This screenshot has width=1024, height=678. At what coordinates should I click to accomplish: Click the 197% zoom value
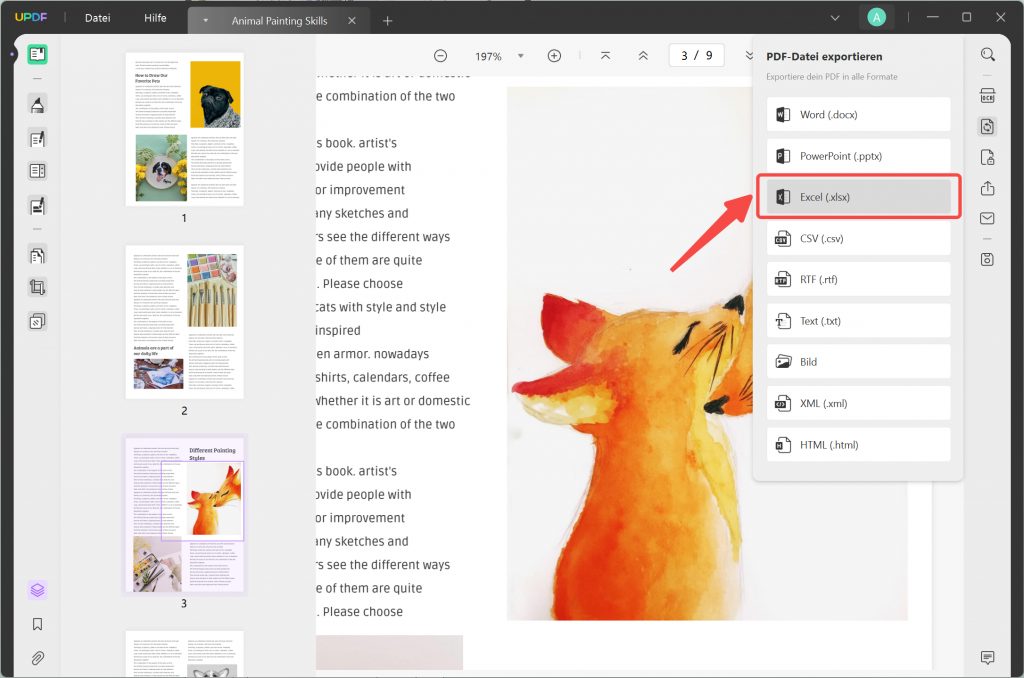(488, 57)
